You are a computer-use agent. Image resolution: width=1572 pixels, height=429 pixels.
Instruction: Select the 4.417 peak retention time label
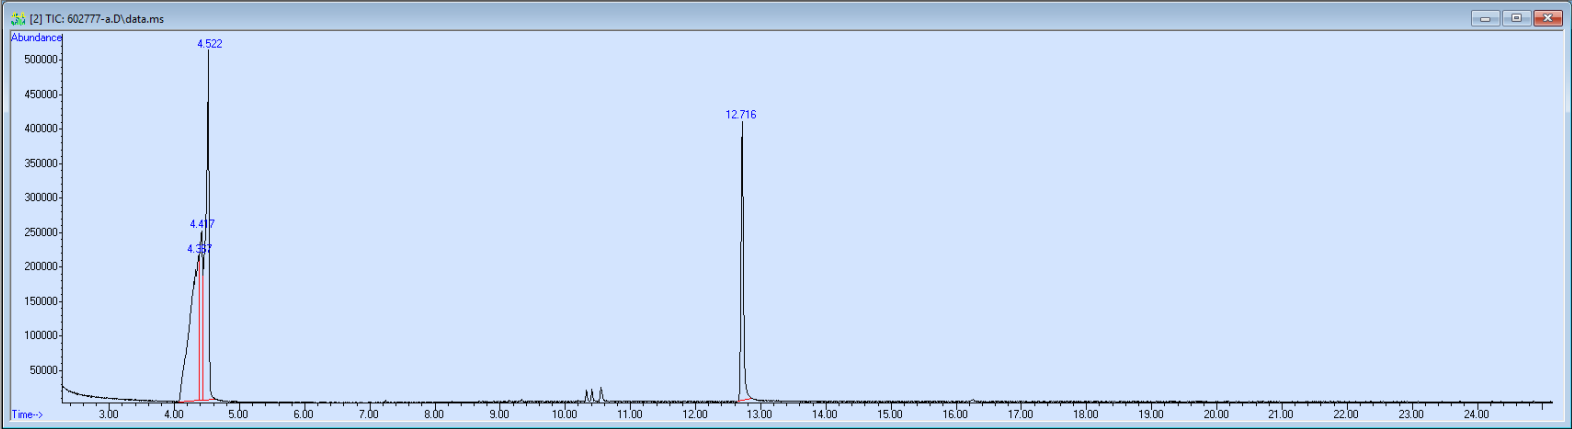[x=202, y=224]
